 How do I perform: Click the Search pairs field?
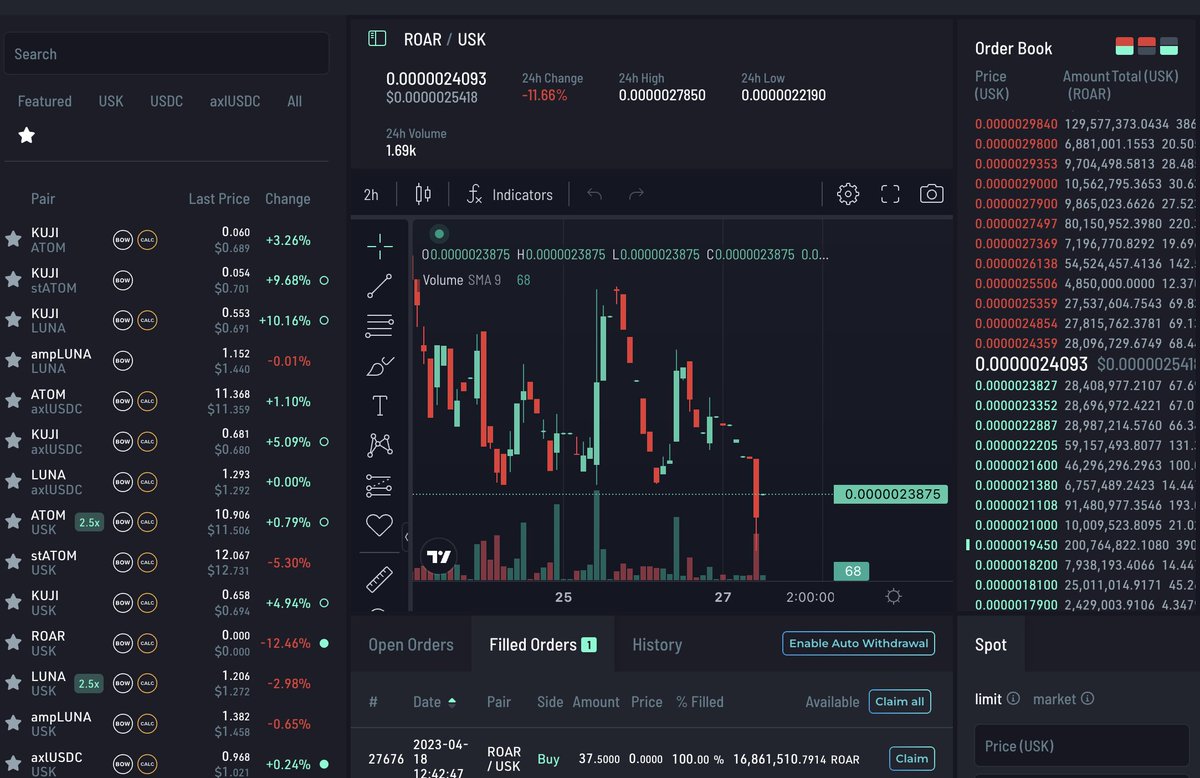[166, 54]
